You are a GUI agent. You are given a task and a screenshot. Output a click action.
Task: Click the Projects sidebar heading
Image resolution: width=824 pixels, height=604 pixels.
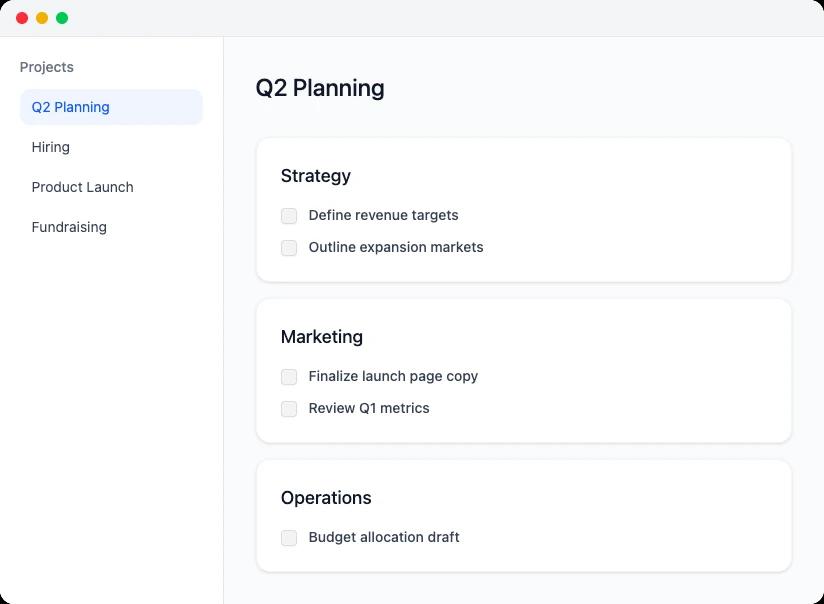(46, 67)
